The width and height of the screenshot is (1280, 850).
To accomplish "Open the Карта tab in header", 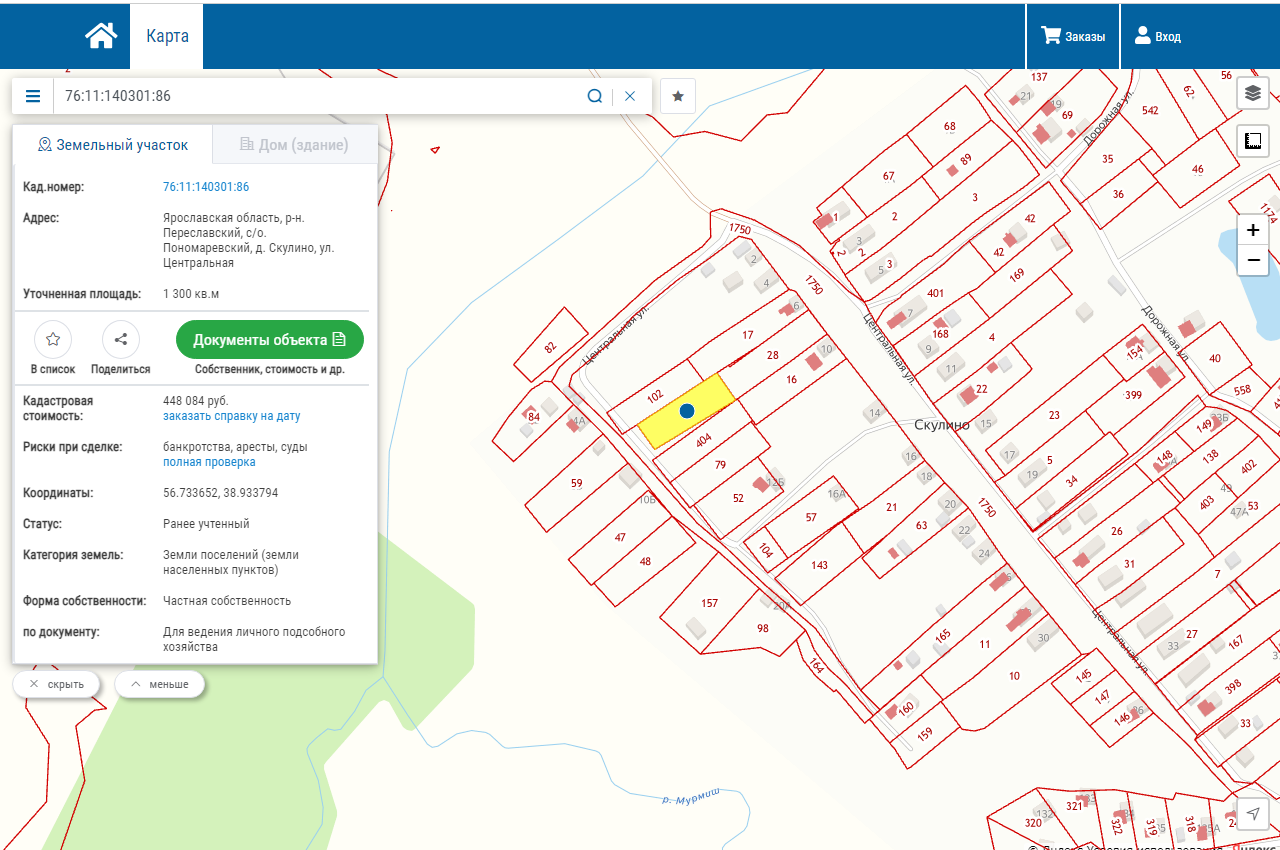I will (167, 36).
